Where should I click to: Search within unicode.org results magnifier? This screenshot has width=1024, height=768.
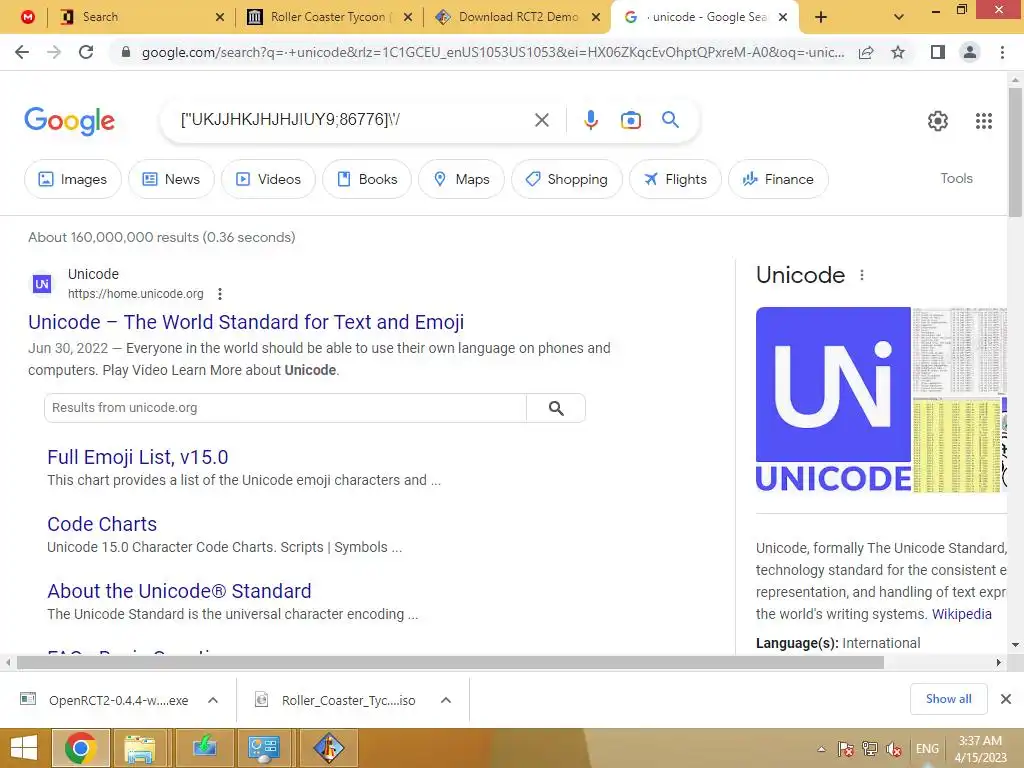(556, 408)
